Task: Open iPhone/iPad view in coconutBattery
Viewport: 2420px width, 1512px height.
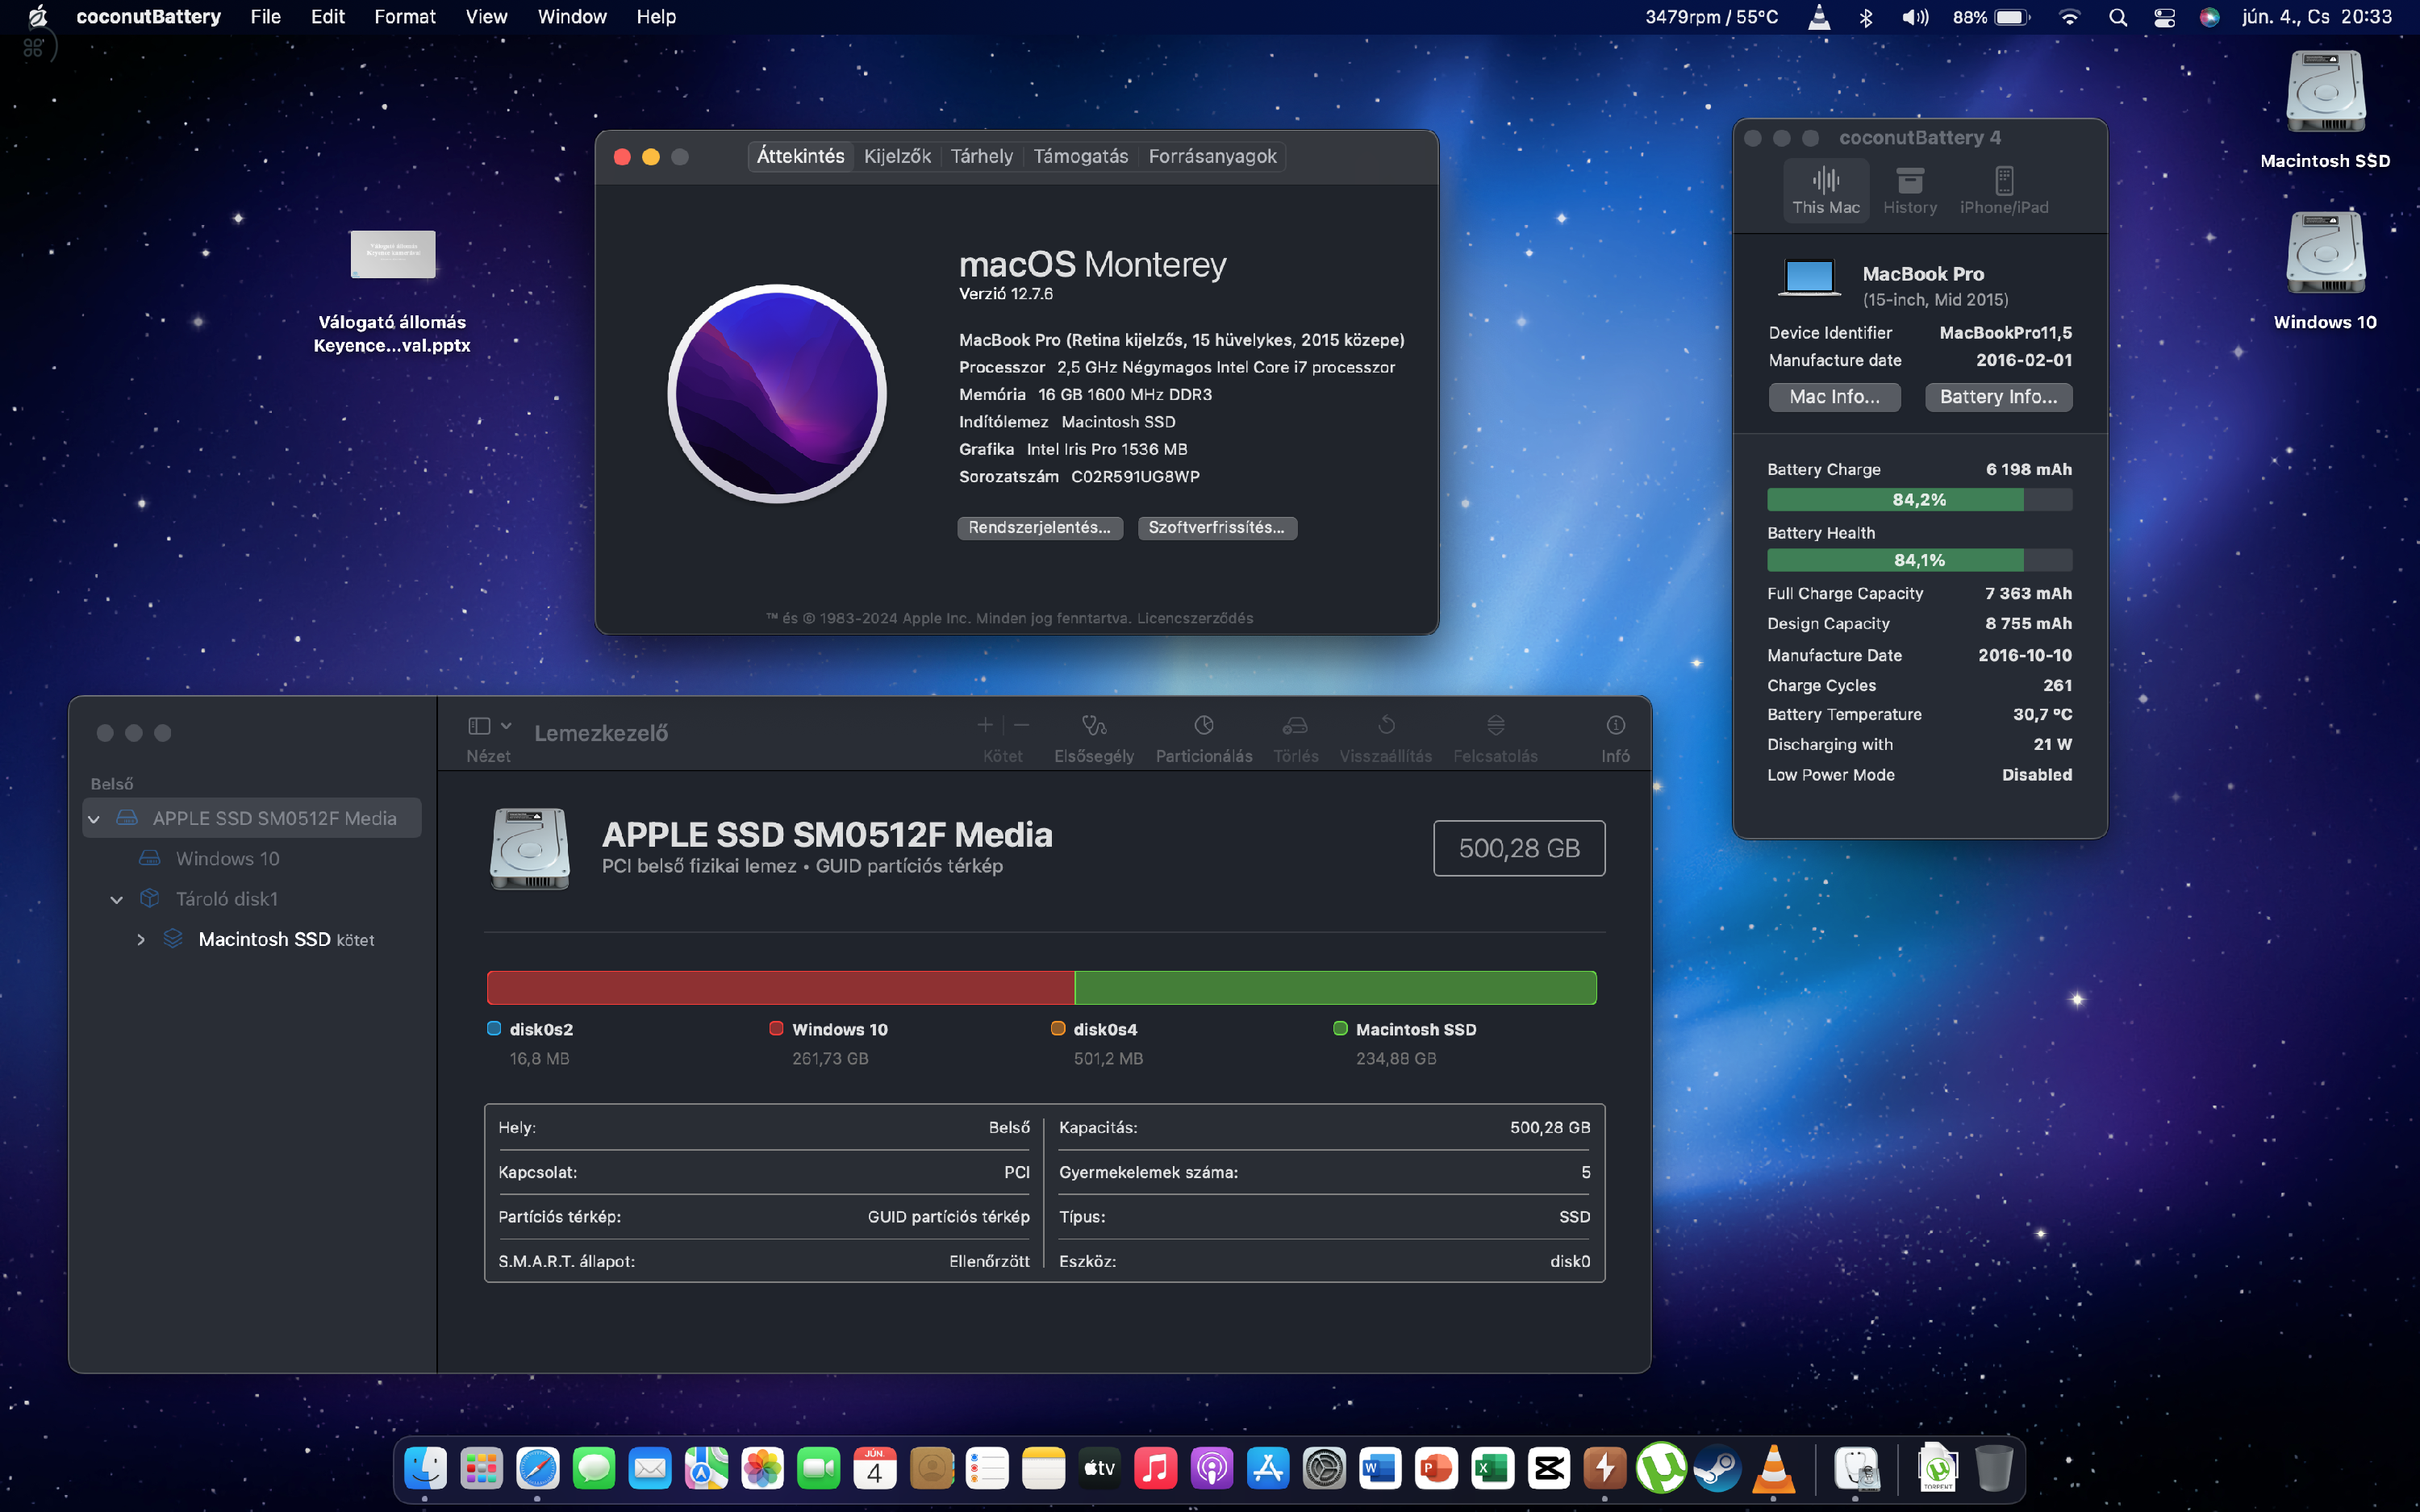Action: pyautogui.click(x=2004, y=190)
